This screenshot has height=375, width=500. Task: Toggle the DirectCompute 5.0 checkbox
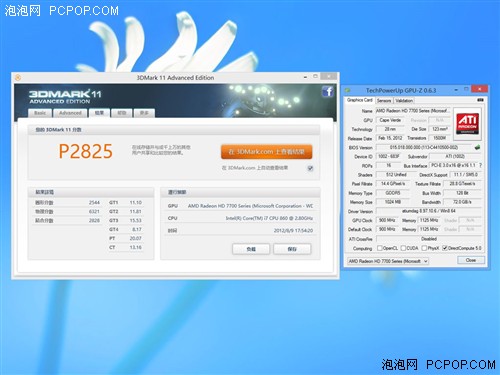coord(445,248)
